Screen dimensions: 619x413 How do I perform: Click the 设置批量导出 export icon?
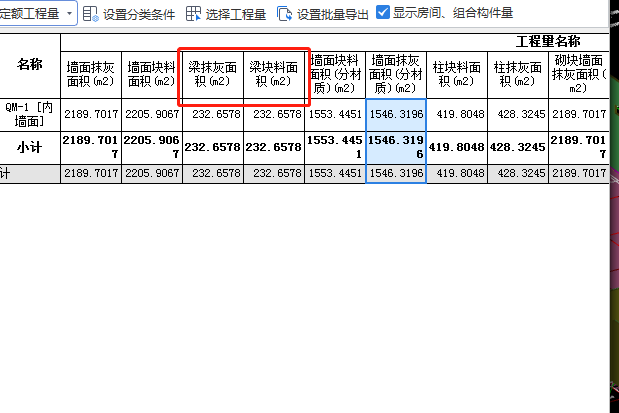[285, 14]
